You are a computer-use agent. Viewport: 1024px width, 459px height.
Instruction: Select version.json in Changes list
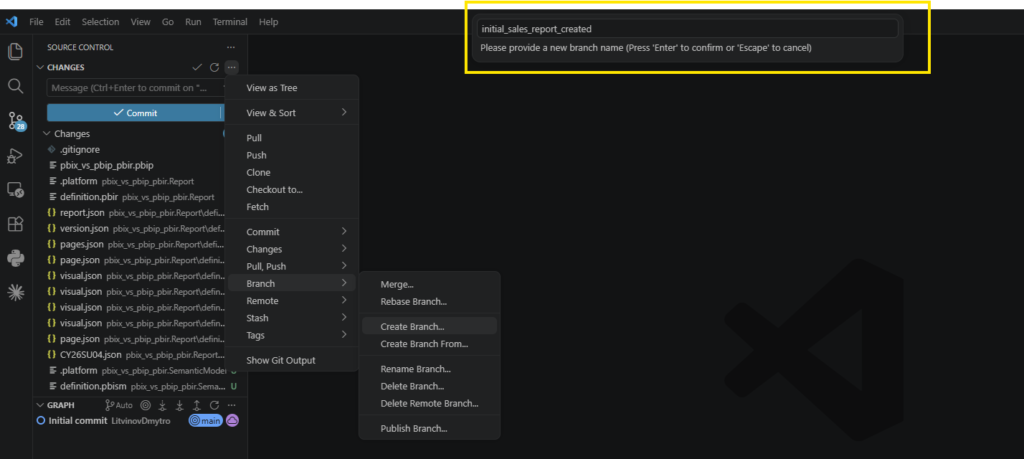coord(84,229)
